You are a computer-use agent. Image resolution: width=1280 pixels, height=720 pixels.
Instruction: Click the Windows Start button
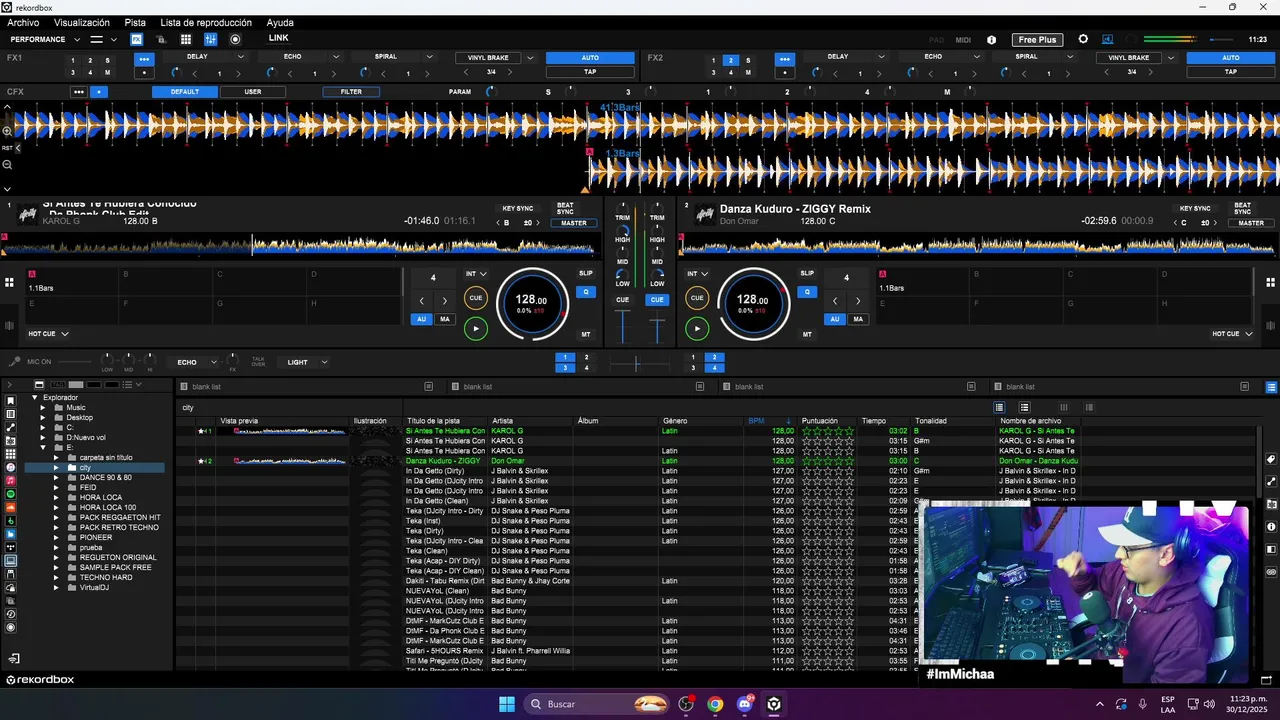(507, 704)
